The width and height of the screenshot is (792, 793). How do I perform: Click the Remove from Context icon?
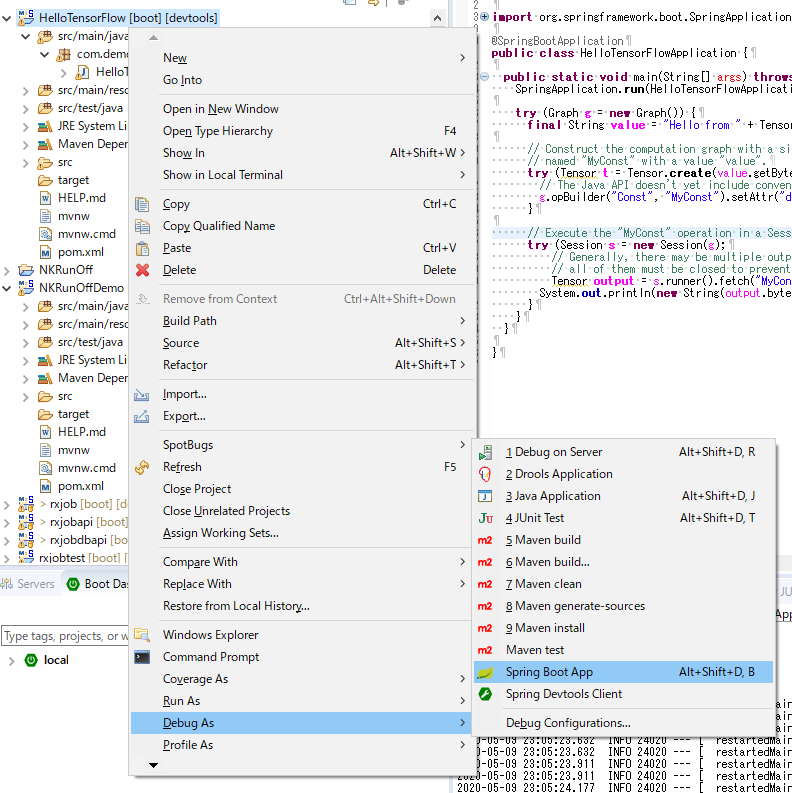click(x=143, y=299)
